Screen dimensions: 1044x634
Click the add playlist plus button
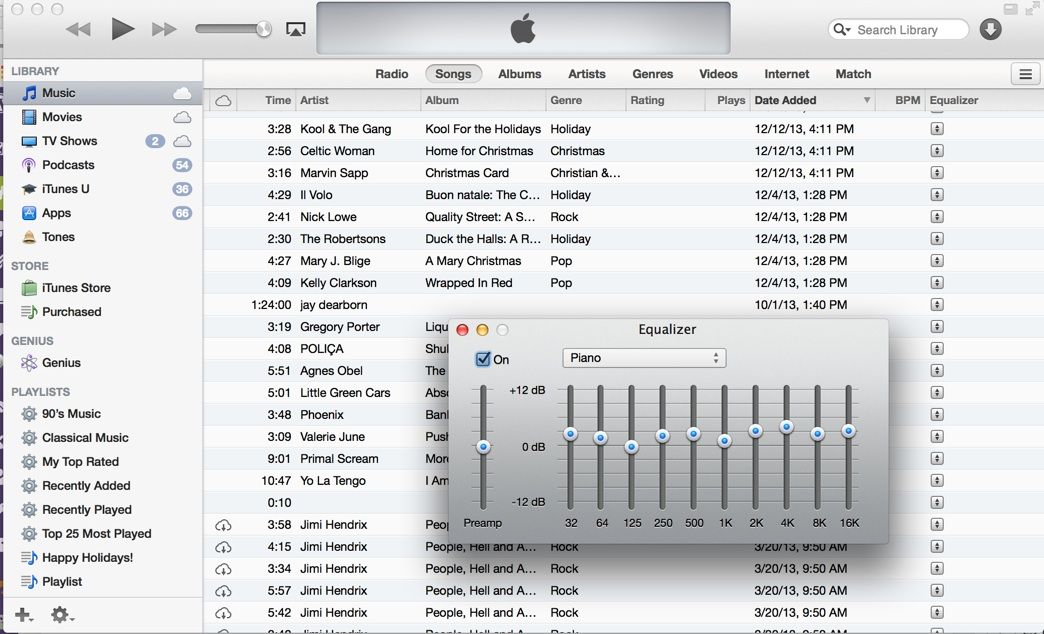click(22, 615)
